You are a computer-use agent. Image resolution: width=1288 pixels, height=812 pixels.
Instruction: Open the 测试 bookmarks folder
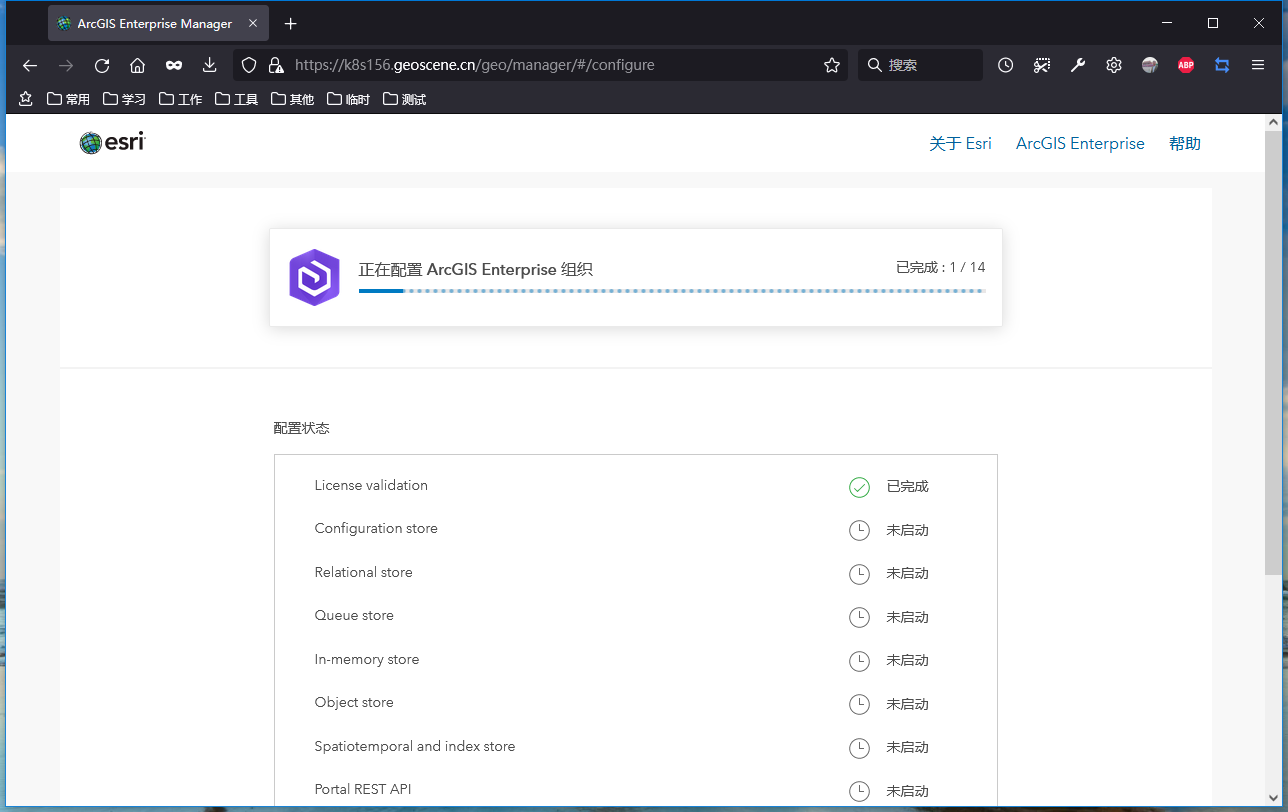point(404,99)
